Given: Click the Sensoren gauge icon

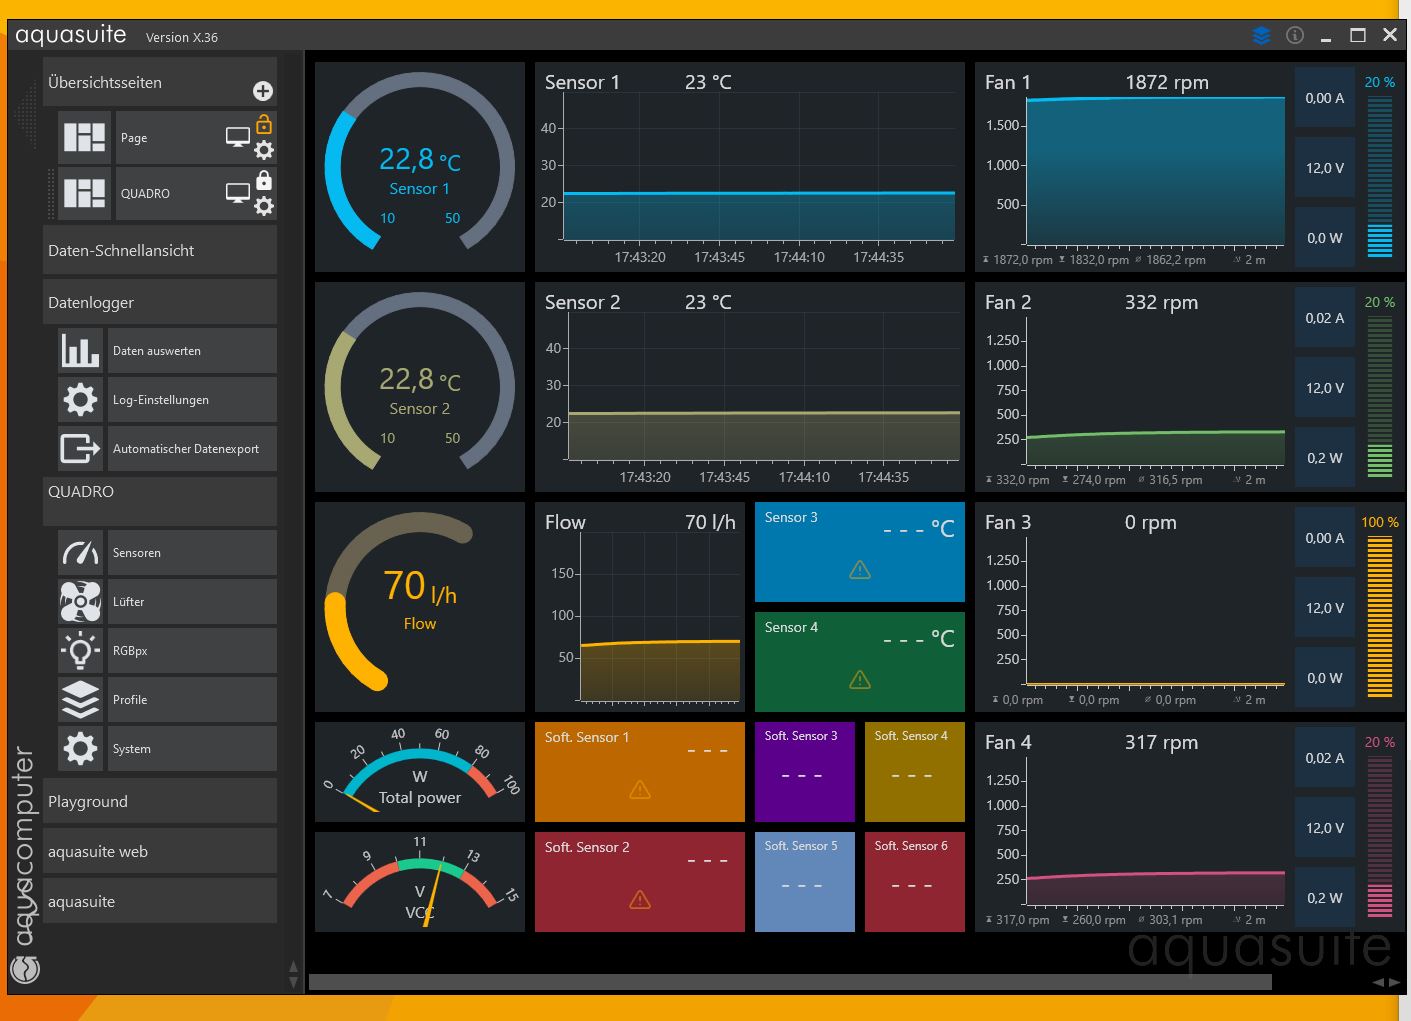Looking at the screenshot, I should (x=80, y=553).
